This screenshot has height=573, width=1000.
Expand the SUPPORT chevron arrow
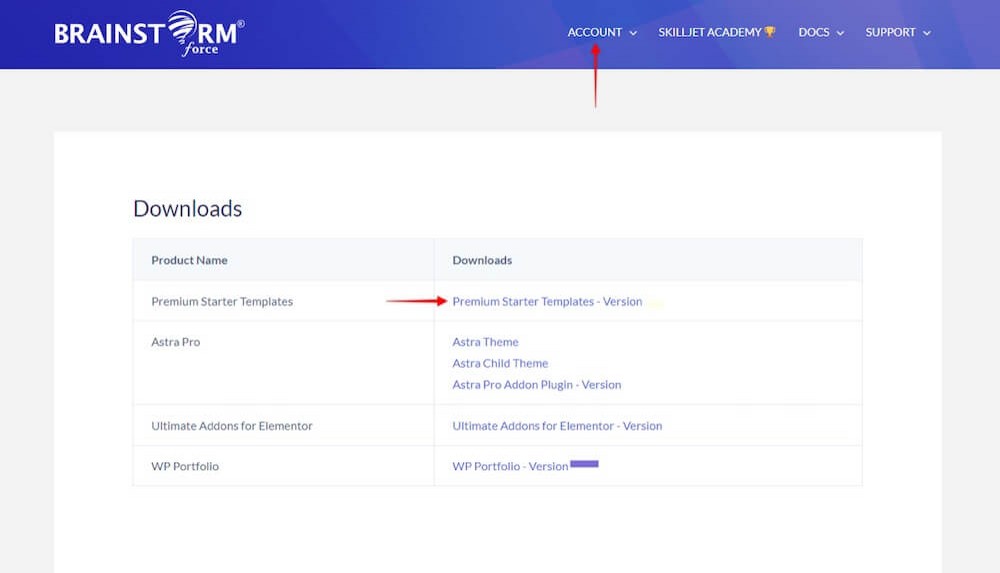[x=927, y=33]
